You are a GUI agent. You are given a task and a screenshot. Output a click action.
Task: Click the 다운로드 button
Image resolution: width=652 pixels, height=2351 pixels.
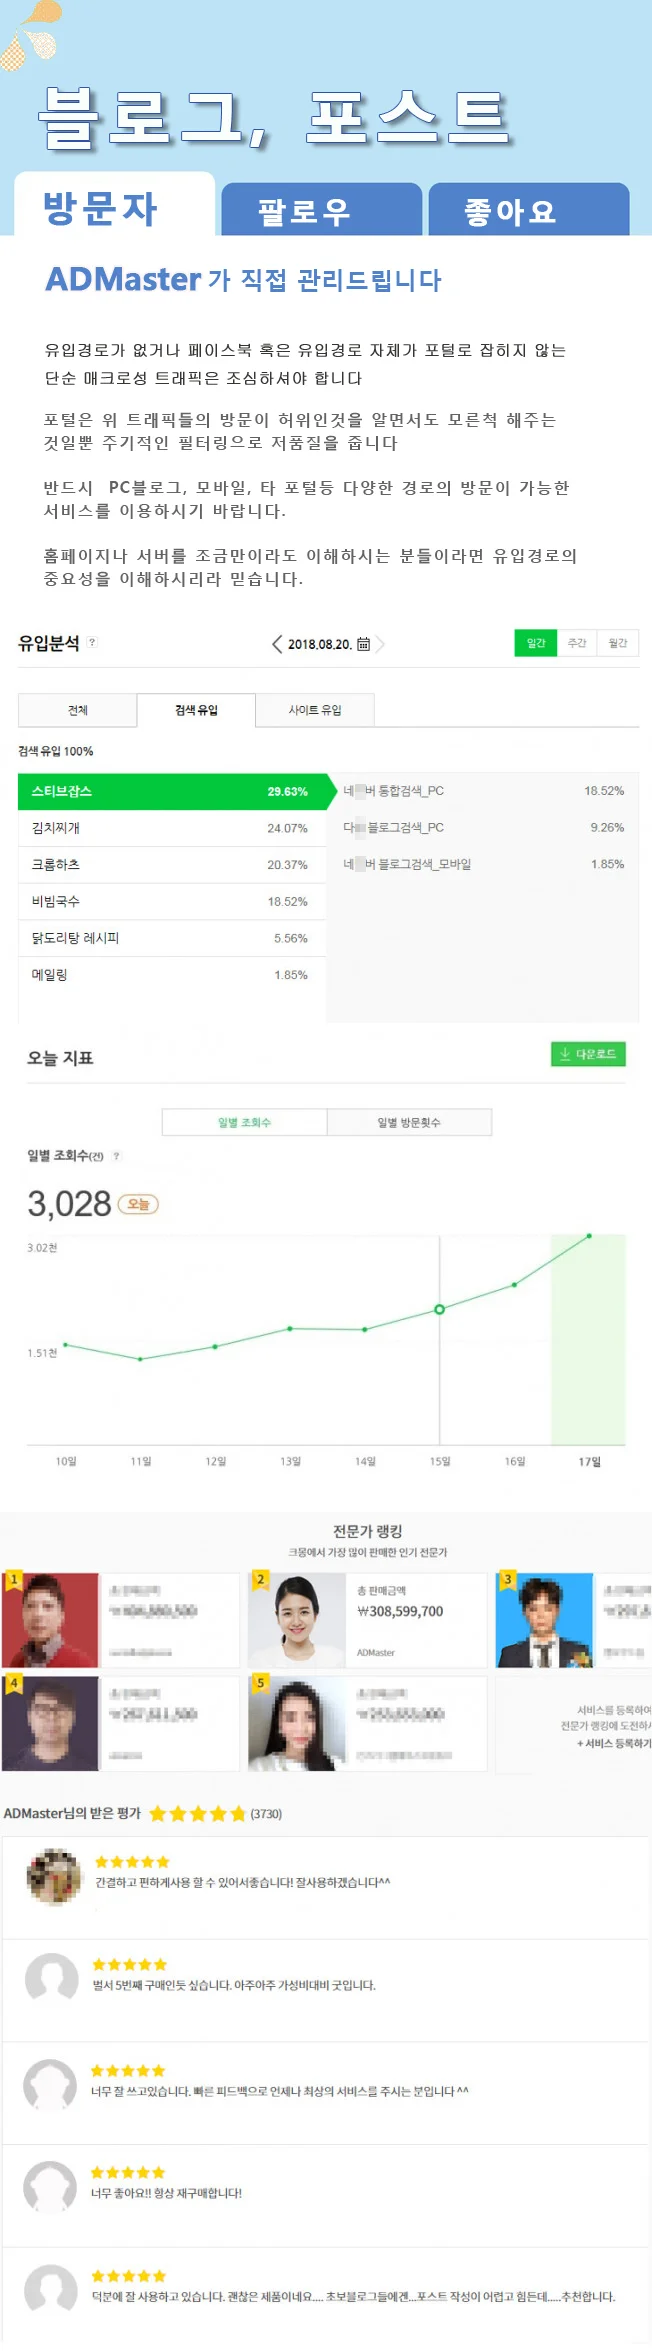coord(590,1053)
